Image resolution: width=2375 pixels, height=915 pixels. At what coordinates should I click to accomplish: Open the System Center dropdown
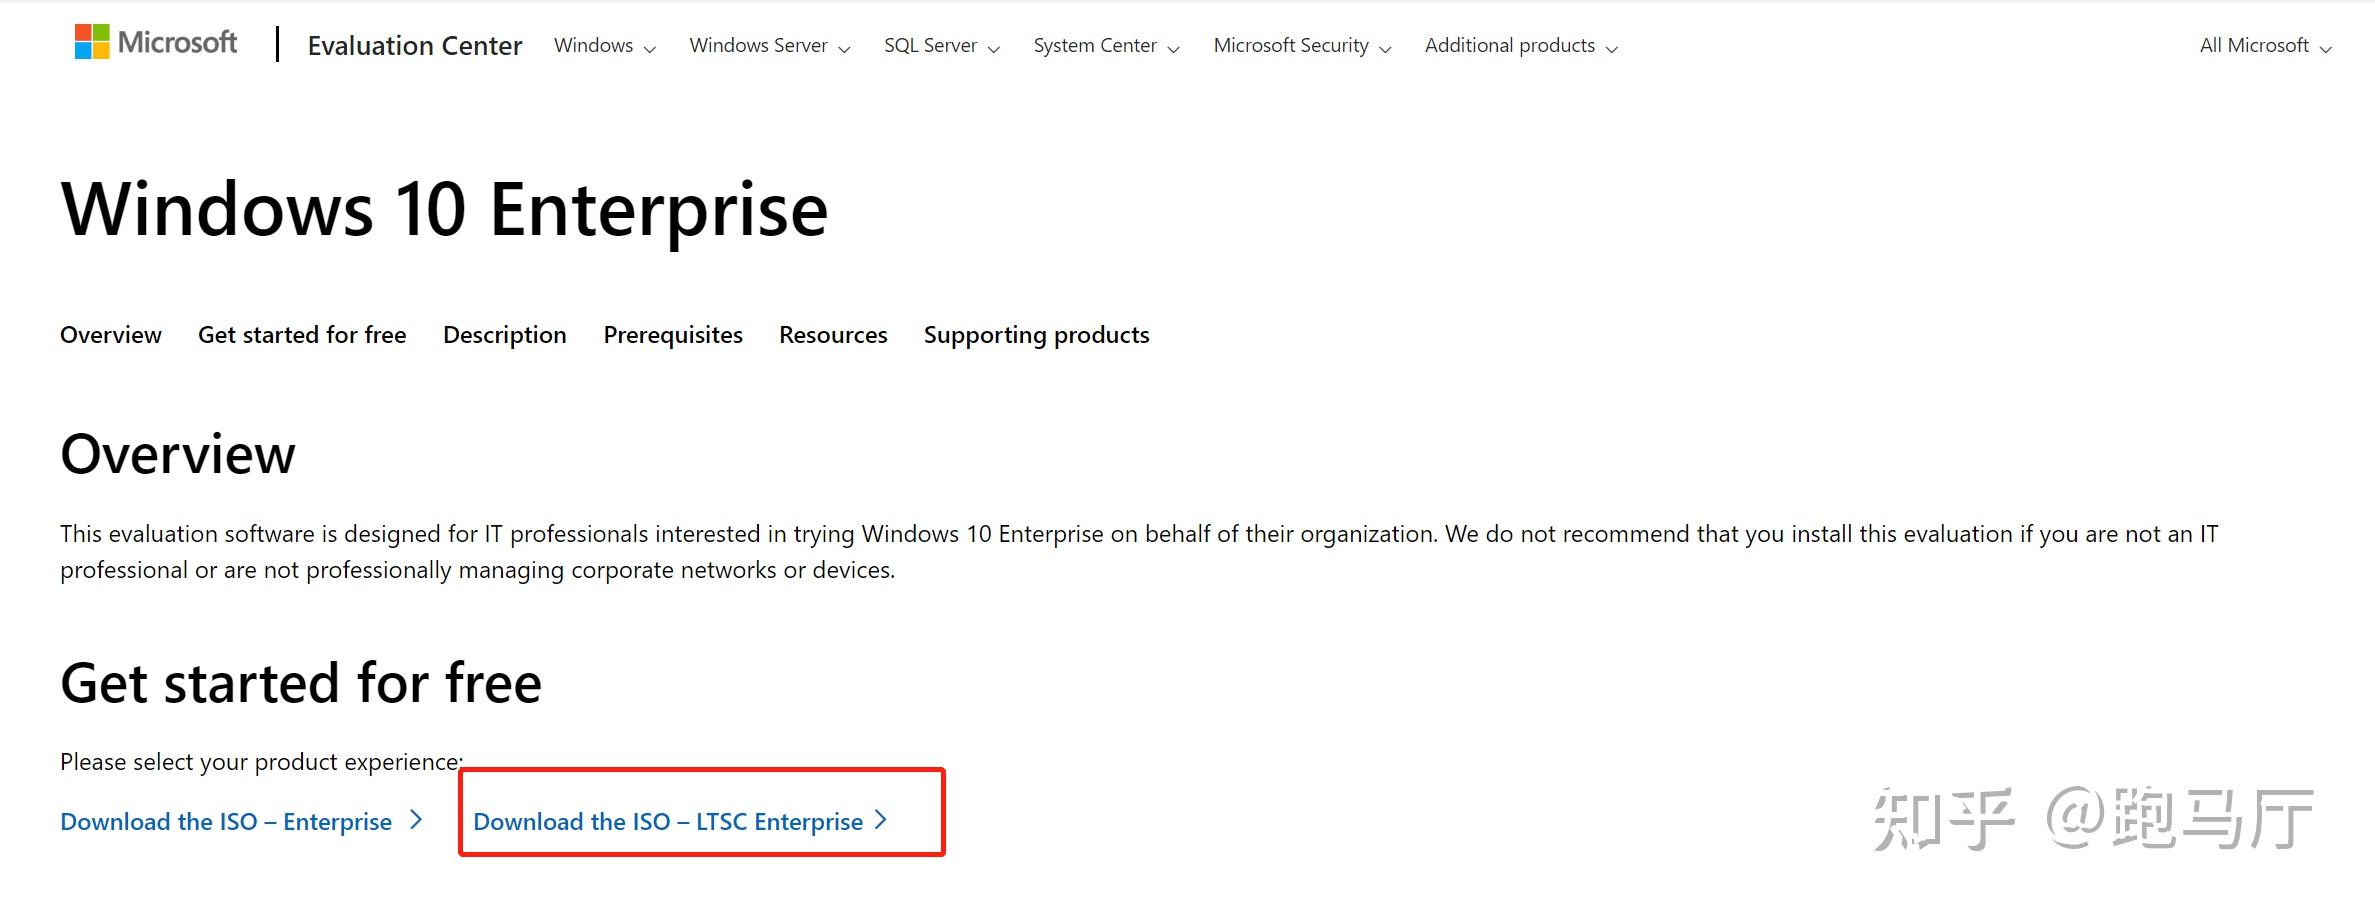tap(1107, 46)
